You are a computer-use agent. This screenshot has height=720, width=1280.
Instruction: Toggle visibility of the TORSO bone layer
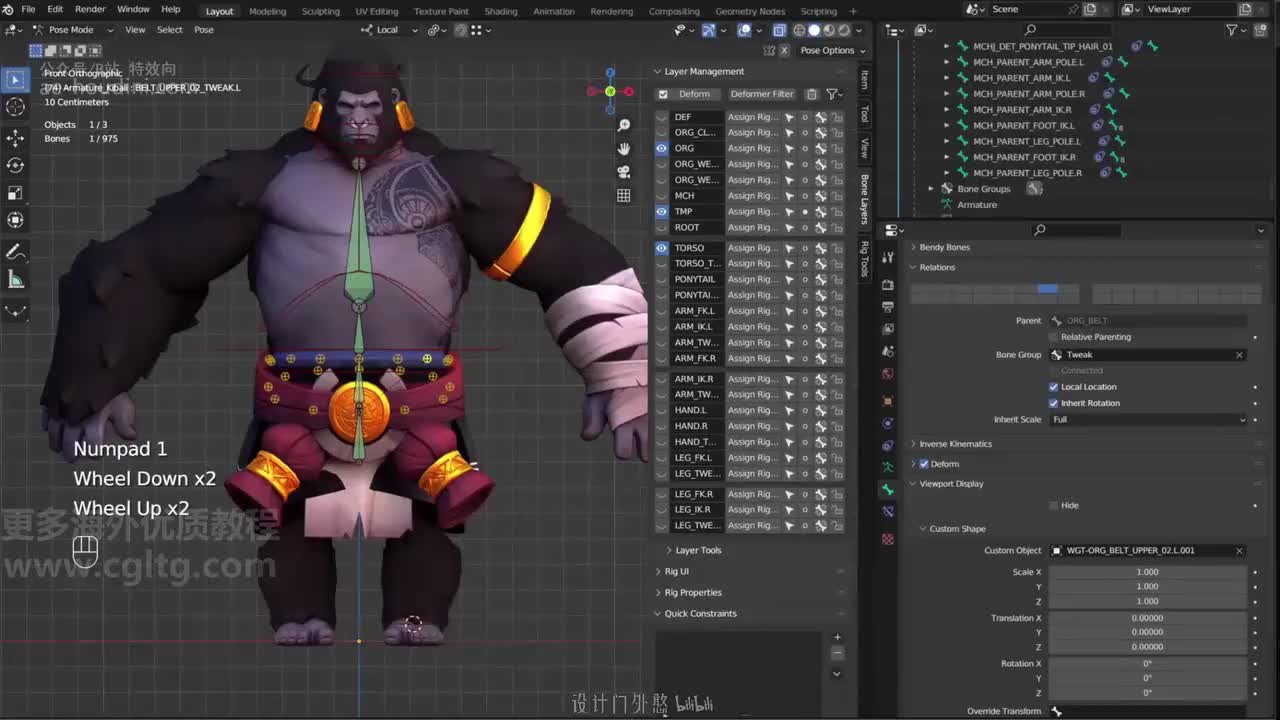[661, 248]
